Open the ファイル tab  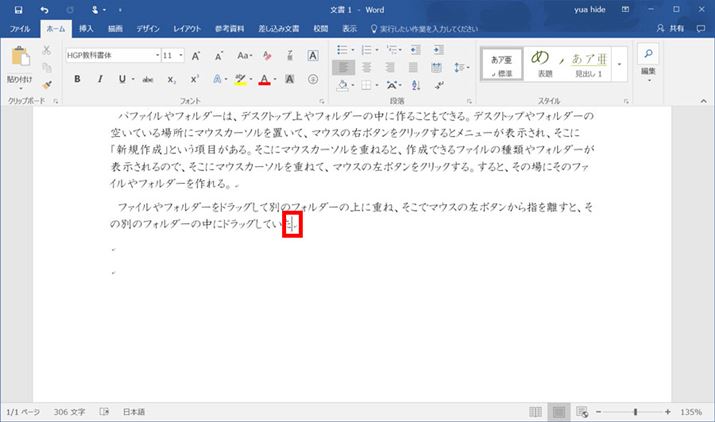(20, 28)
